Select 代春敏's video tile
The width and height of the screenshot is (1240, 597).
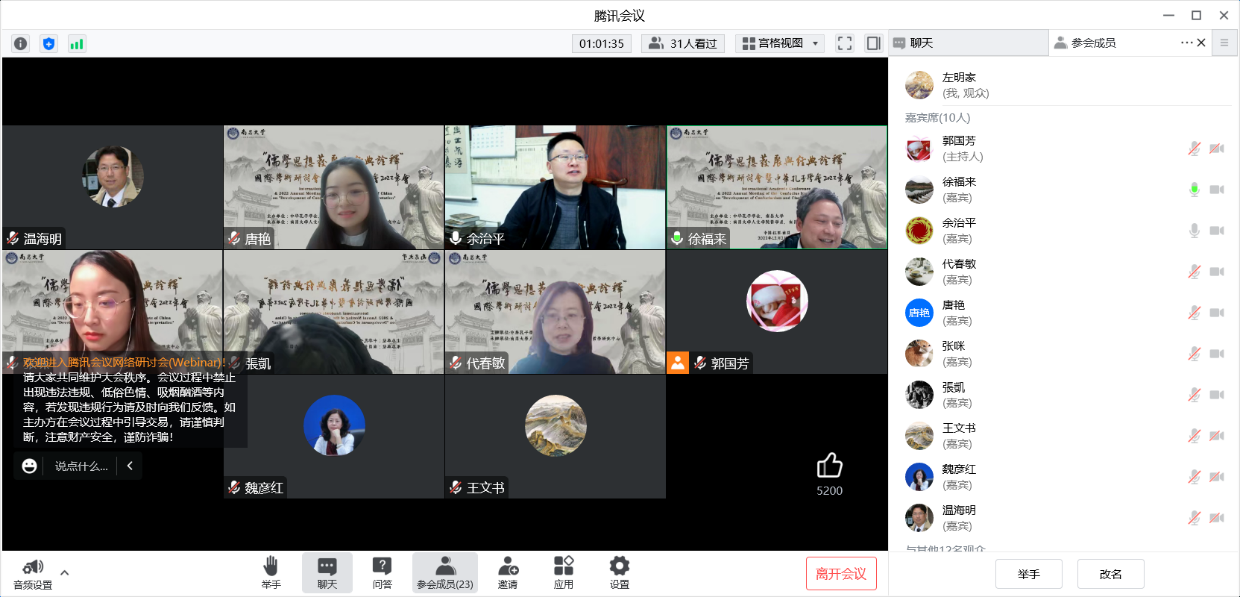coord(555,312)
